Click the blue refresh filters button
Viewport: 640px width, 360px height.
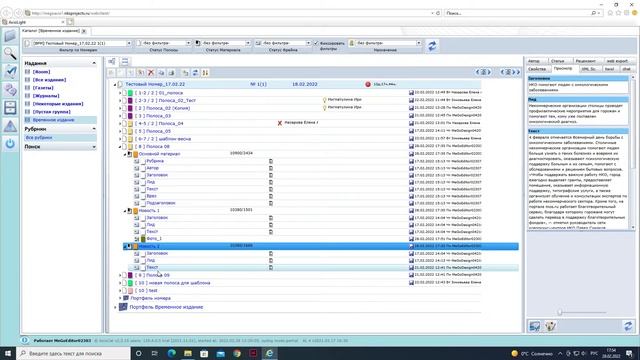[x=432, y=46]
